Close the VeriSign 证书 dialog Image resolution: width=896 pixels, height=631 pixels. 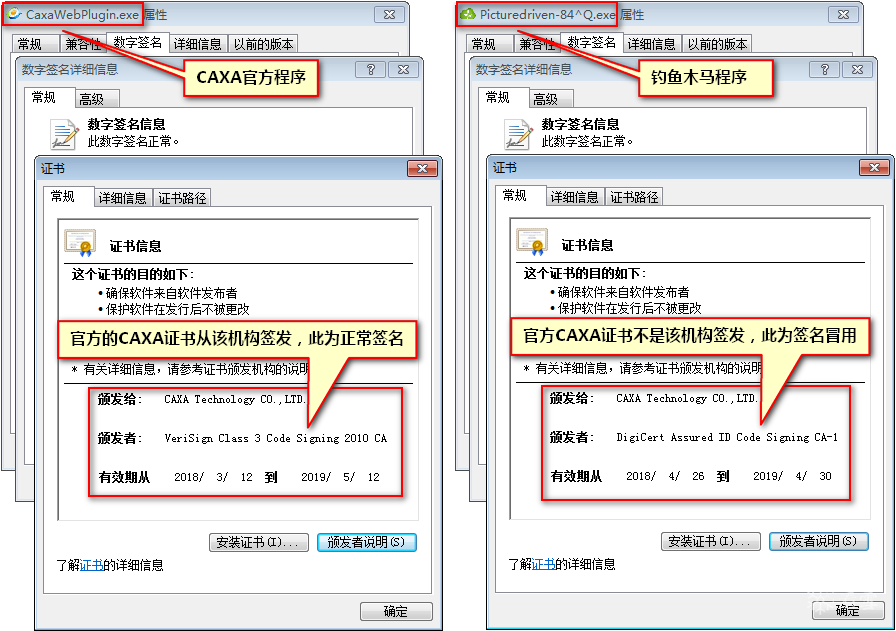[422, 168]
